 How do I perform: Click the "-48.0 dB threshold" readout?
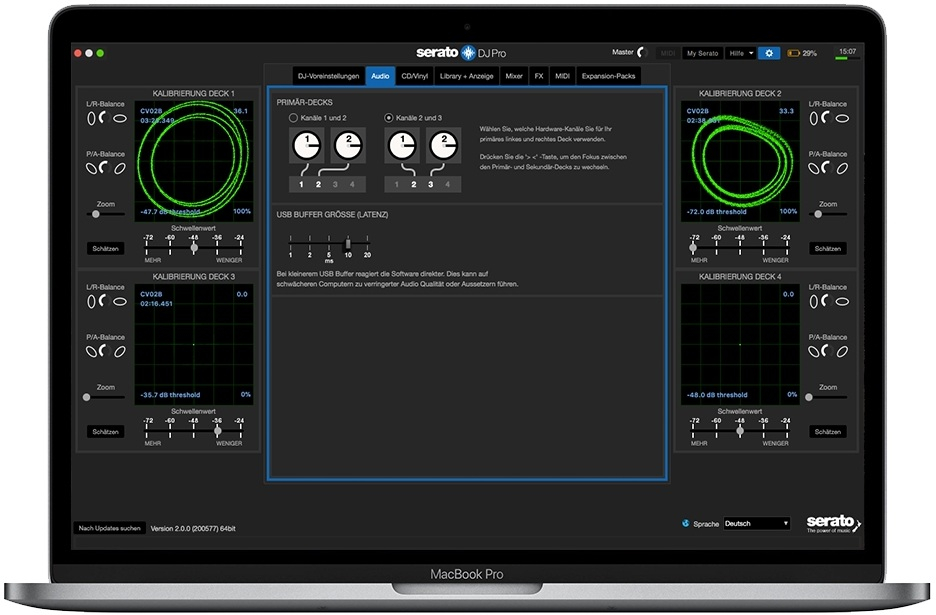(x=716, y=395)
